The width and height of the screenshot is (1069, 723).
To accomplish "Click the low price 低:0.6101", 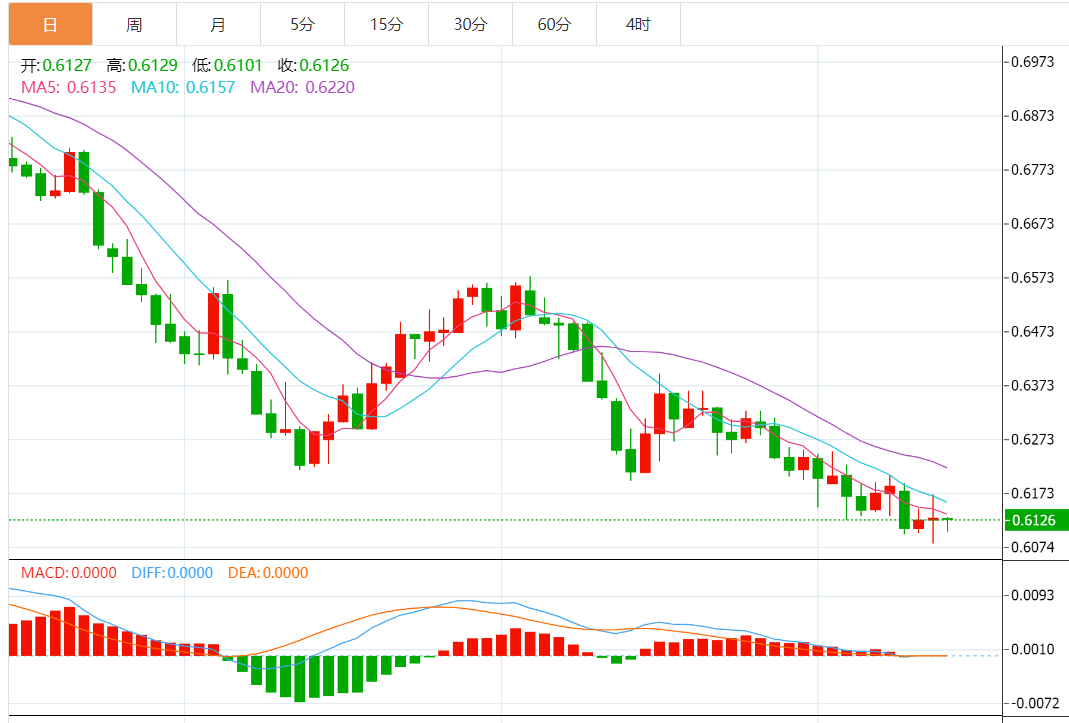I will click(x=227, y=65).
